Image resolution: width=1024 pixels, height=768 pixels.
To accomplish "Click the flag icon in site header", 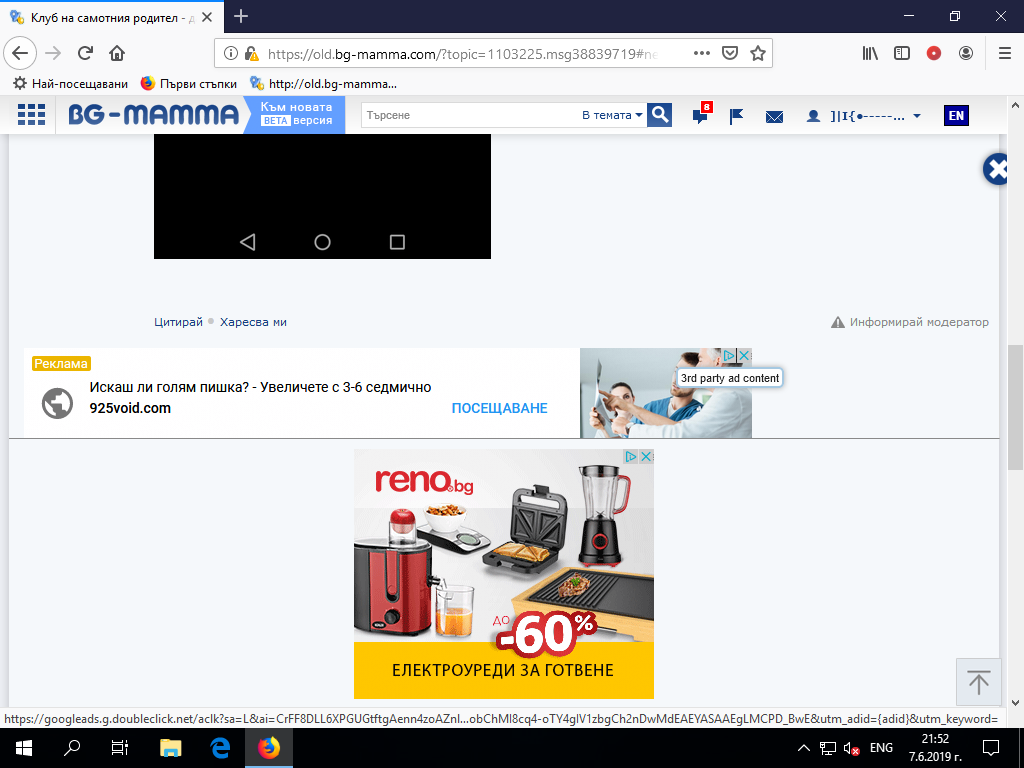I will [x=737, y=116].
